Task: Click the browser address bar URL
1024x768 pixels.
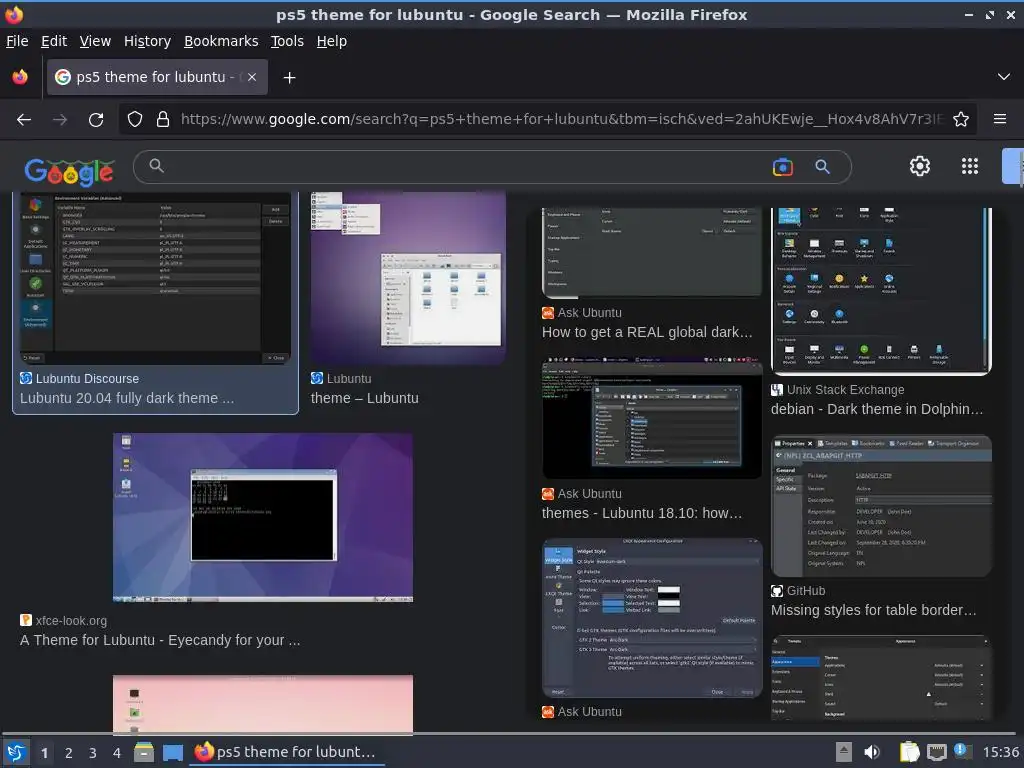Action: [562, 119]
